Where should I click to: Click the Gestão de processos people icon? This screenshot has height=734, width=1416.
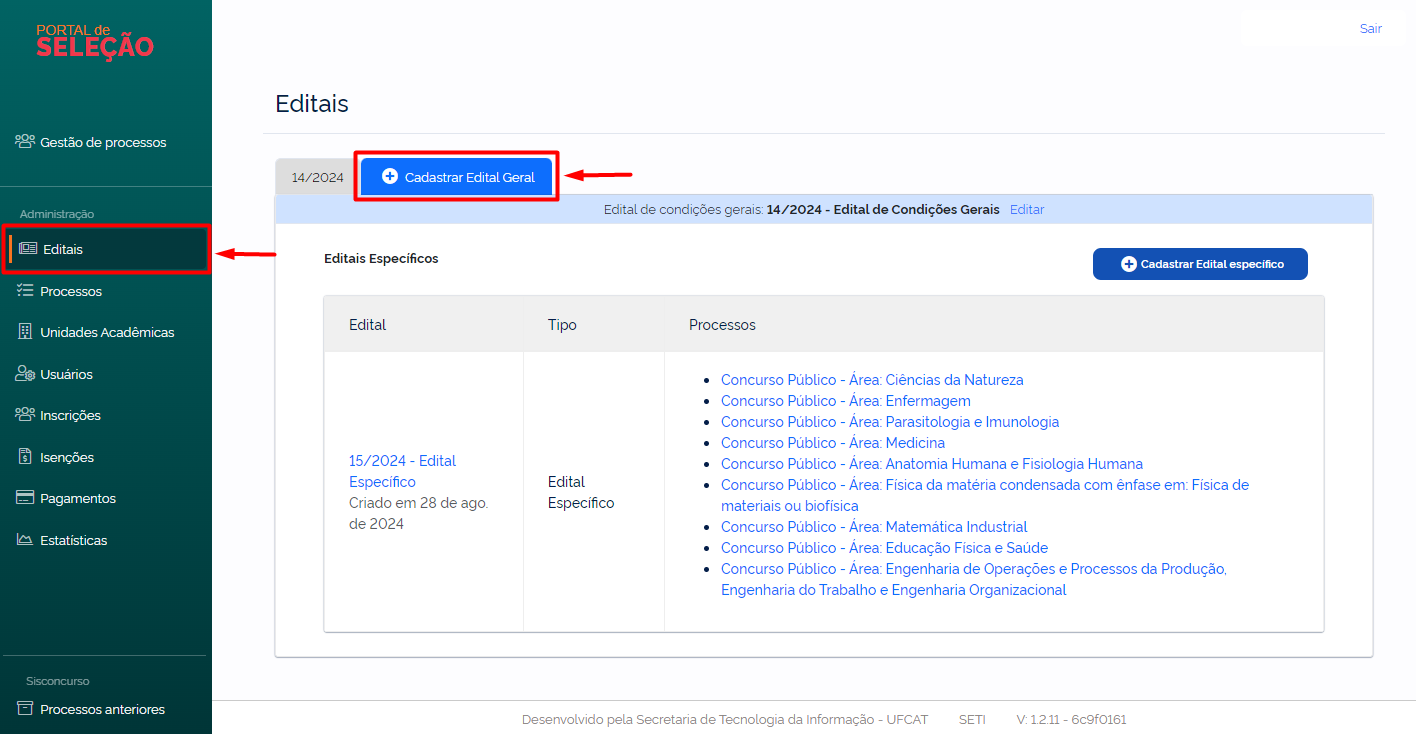point(25,141)
